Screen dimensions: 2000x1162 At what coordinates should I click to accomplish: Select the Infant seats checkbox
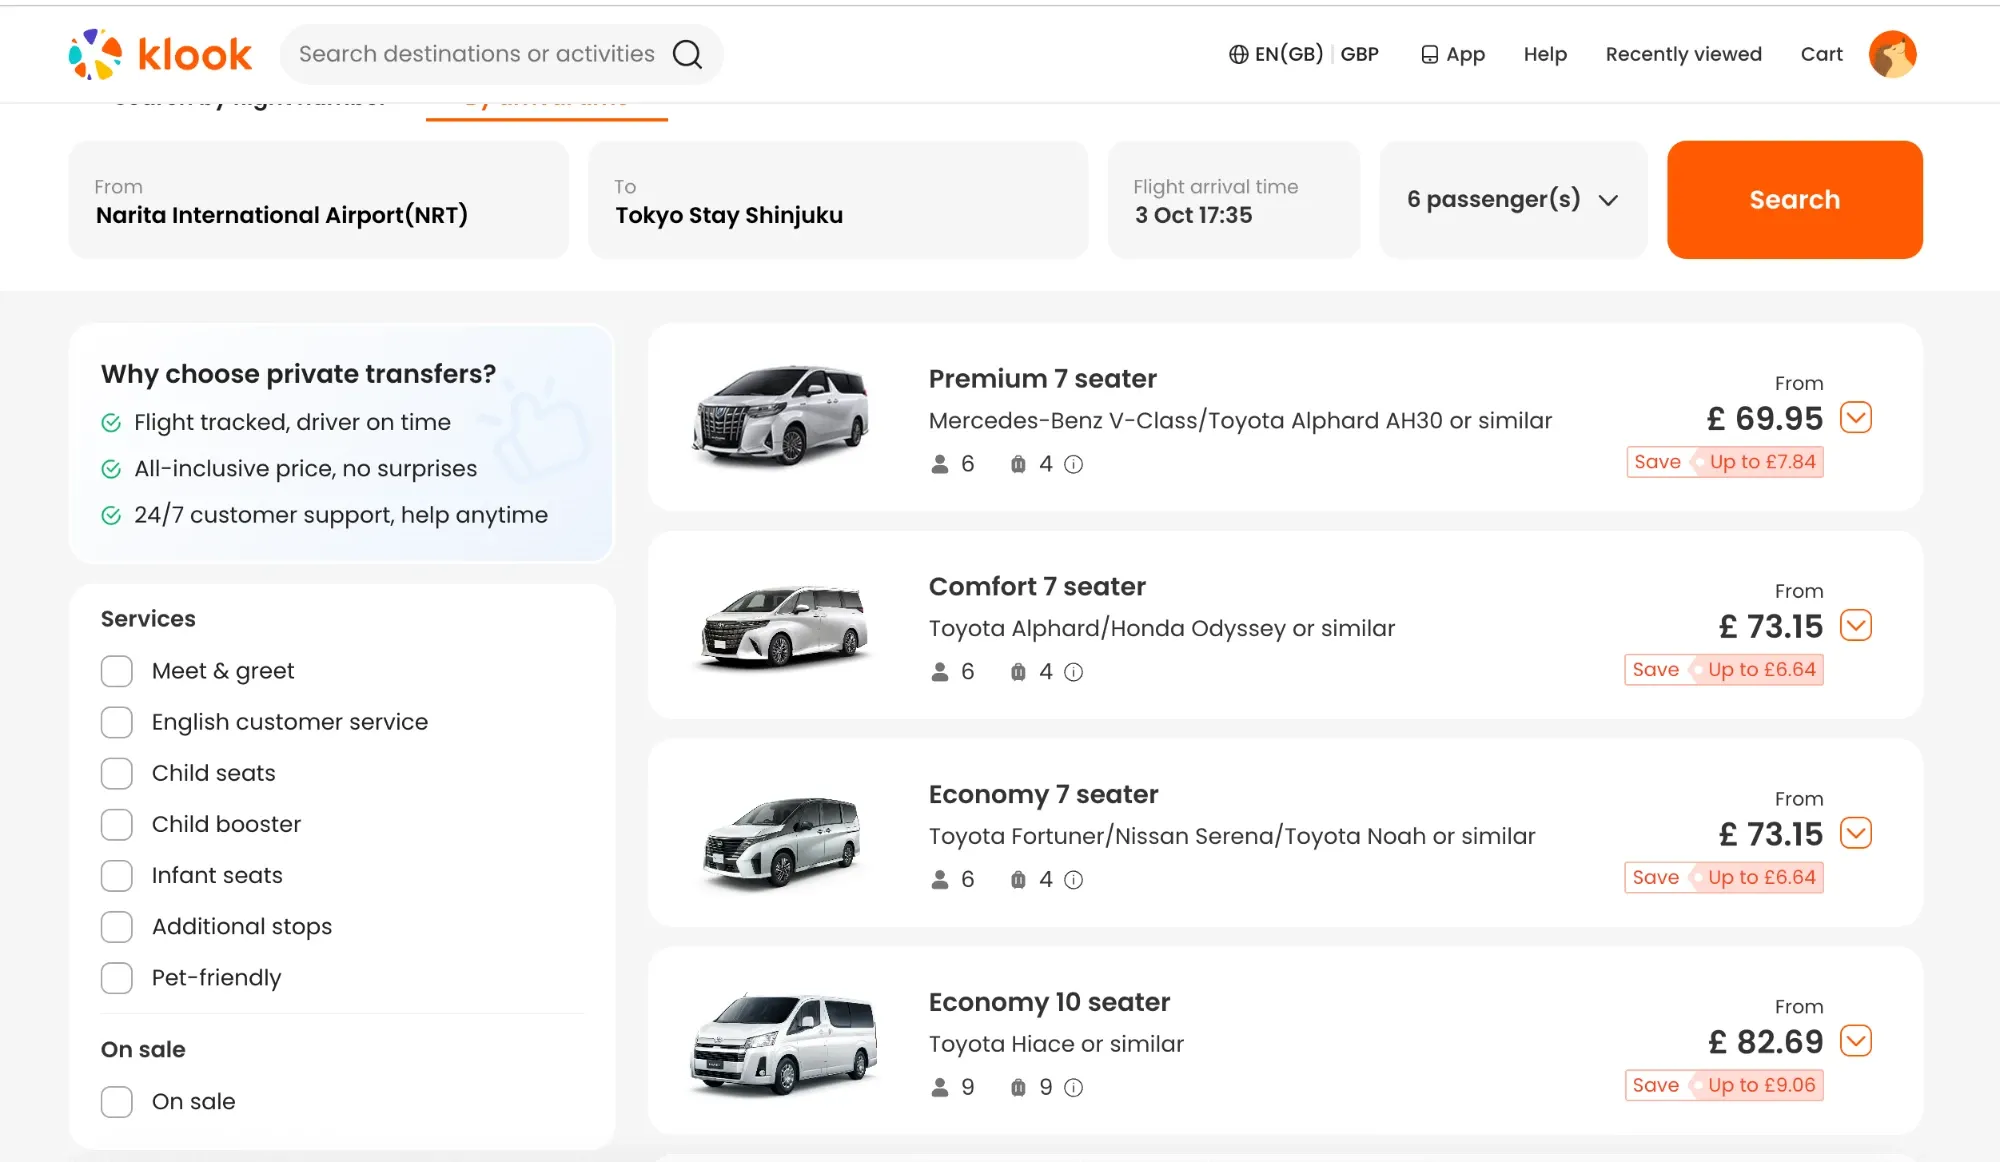pyautogui.click(x=117, y=875)
